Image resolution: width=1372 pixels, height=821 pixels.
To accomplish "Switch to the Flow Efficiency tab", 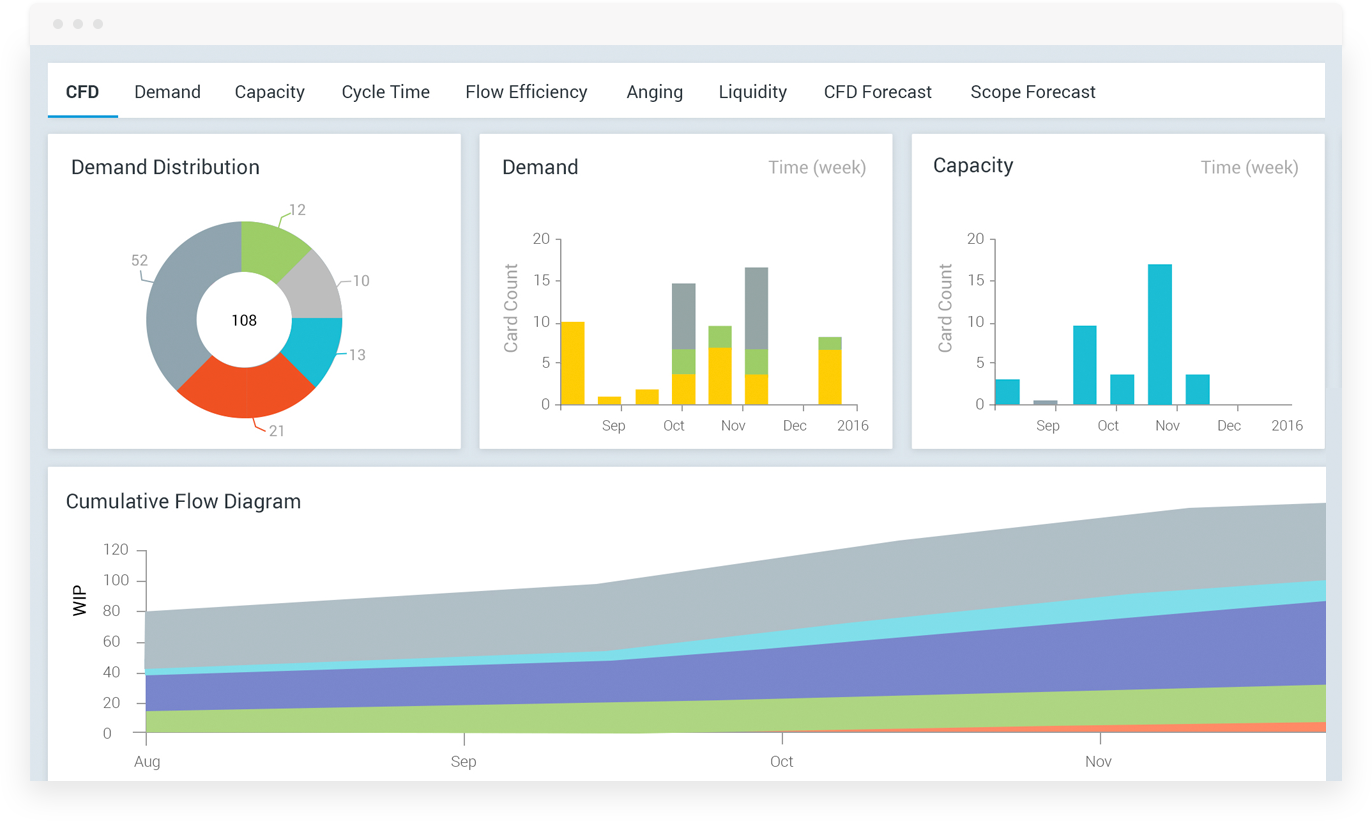I will click(526, 91).
